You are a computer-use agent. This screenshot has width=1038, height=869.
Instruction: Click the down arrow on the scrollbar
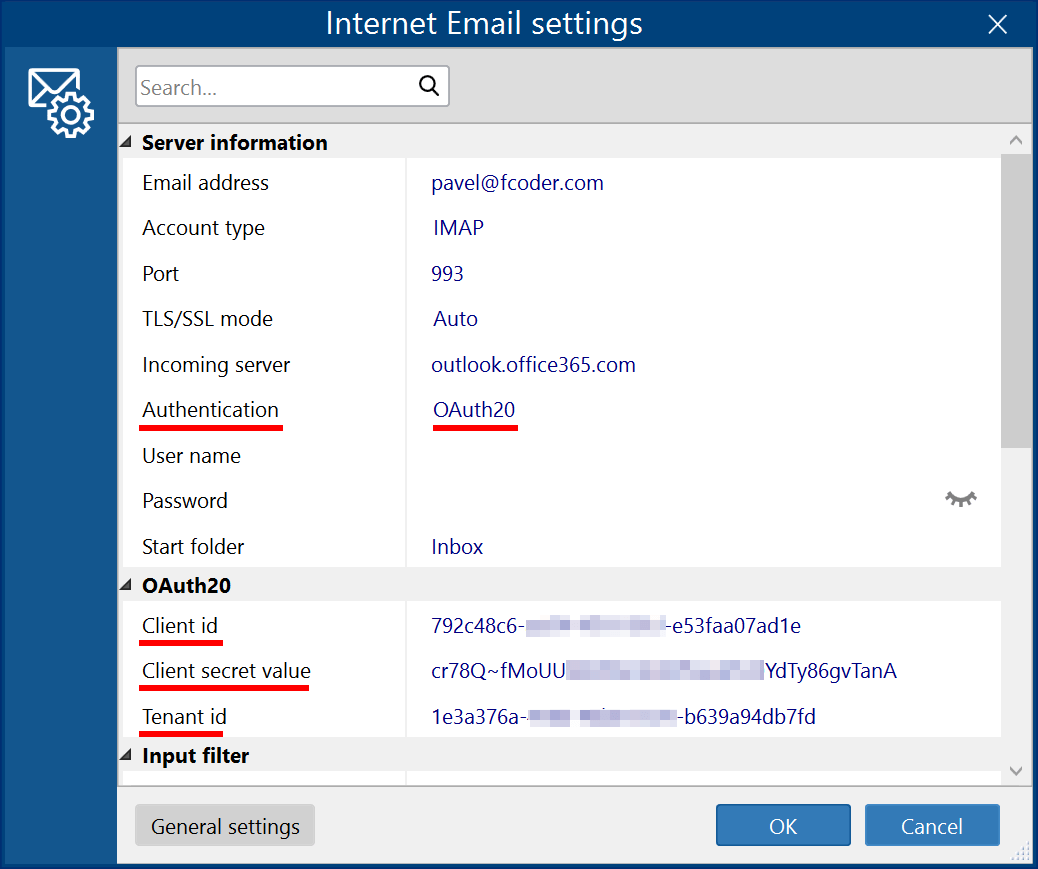1016,771
